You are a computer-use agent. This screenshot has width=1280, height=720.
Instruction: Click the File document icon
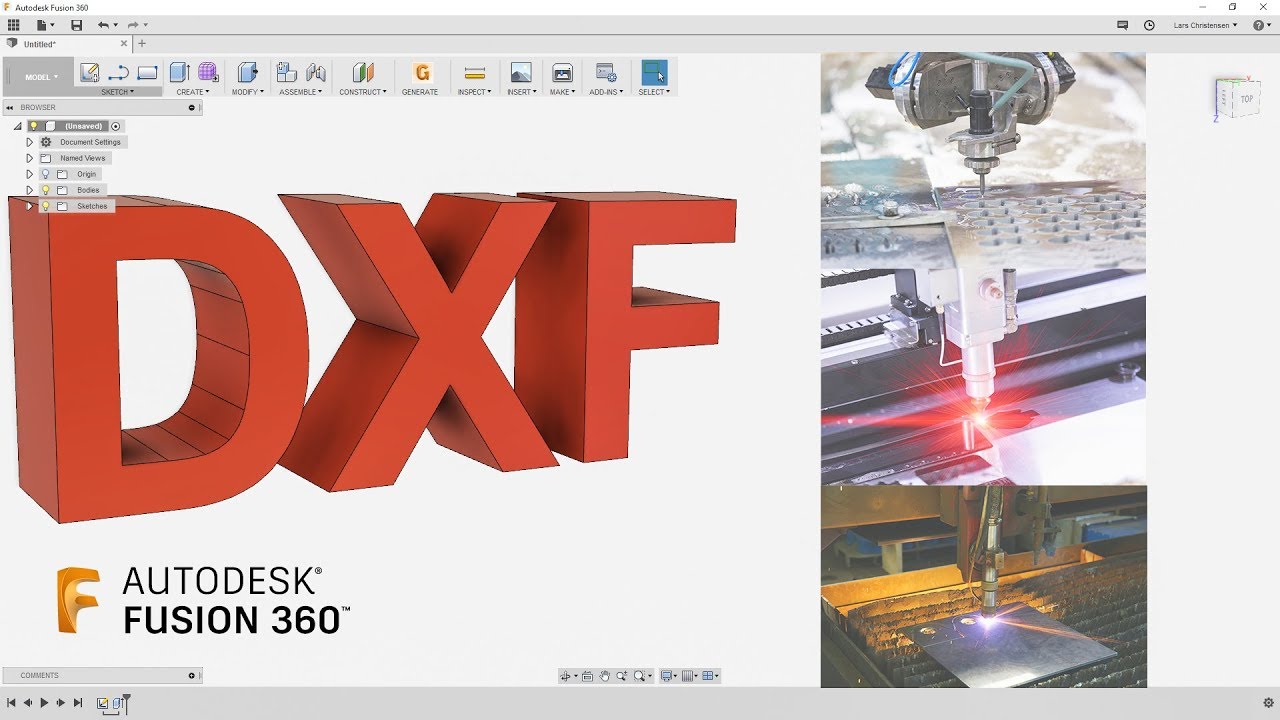tap(42, 25)
